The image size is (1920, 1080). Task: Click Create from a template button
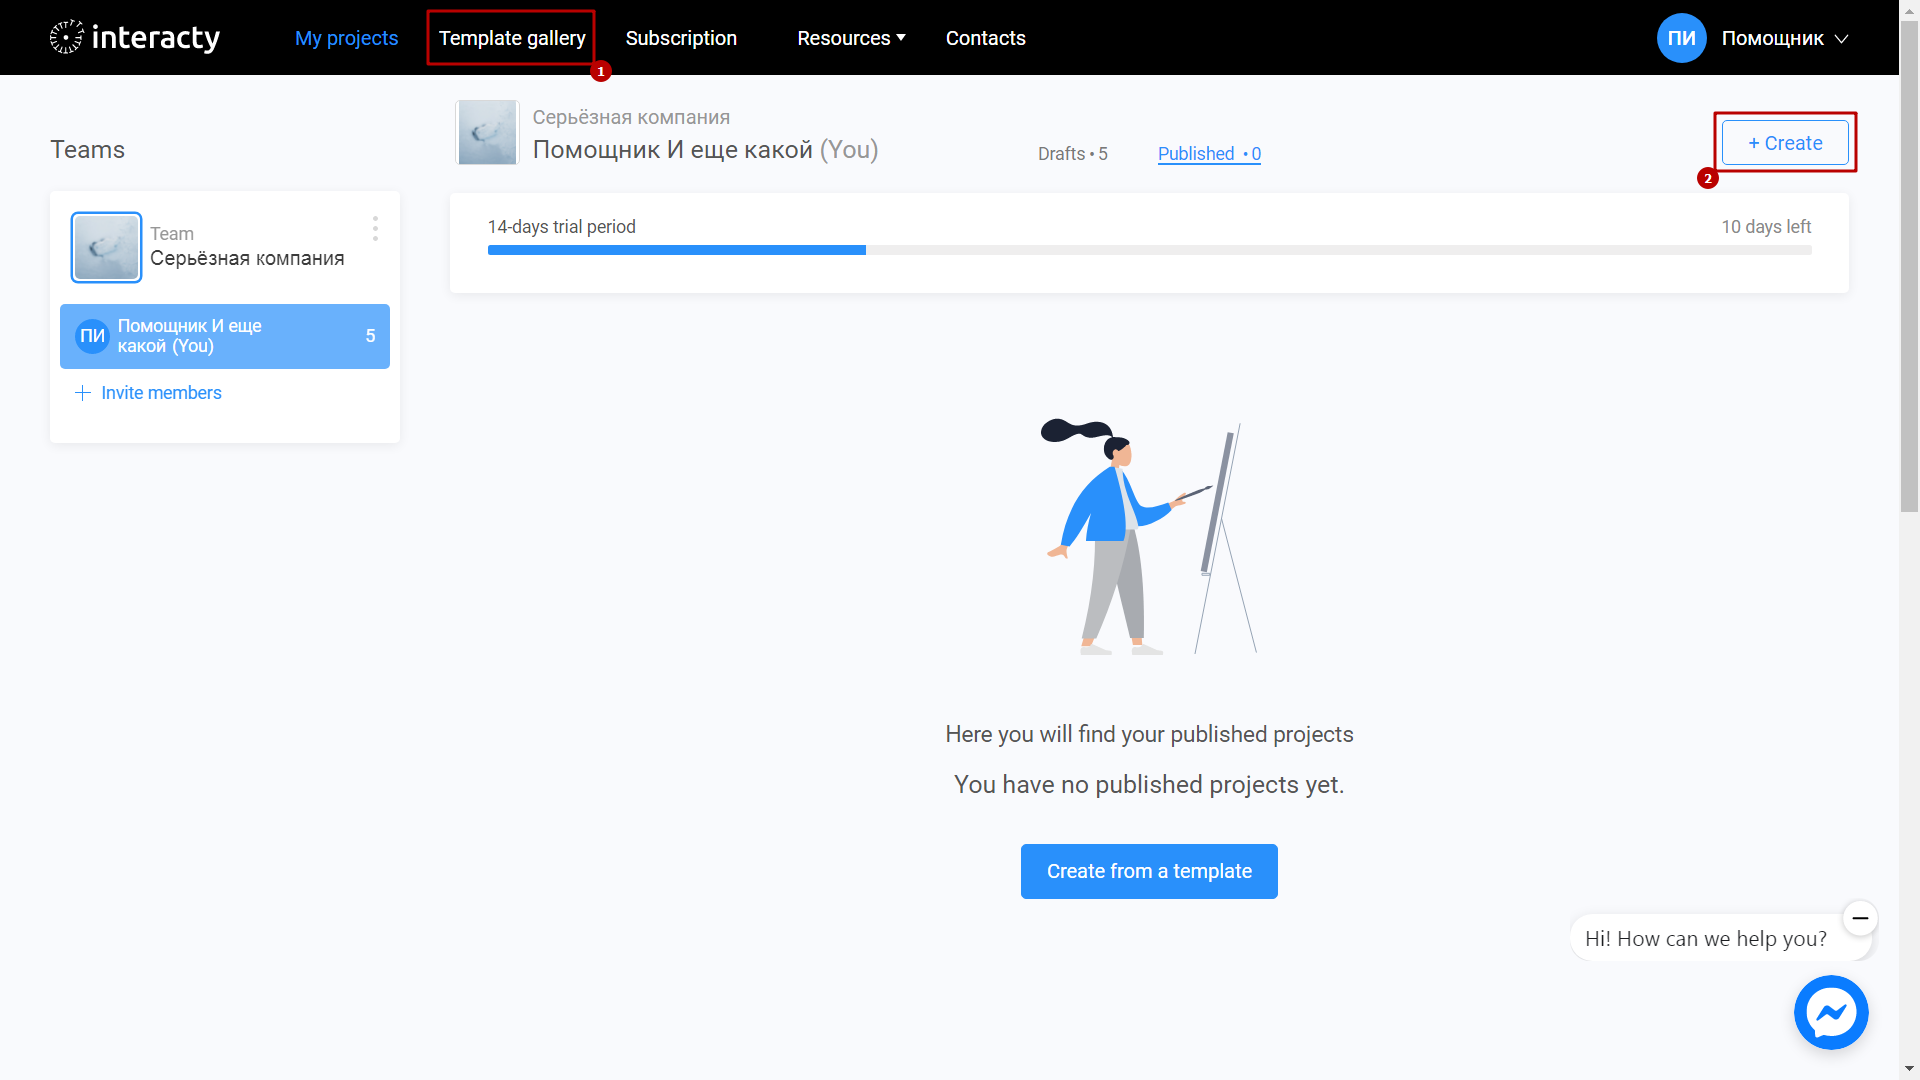[x=1149, y=870]
